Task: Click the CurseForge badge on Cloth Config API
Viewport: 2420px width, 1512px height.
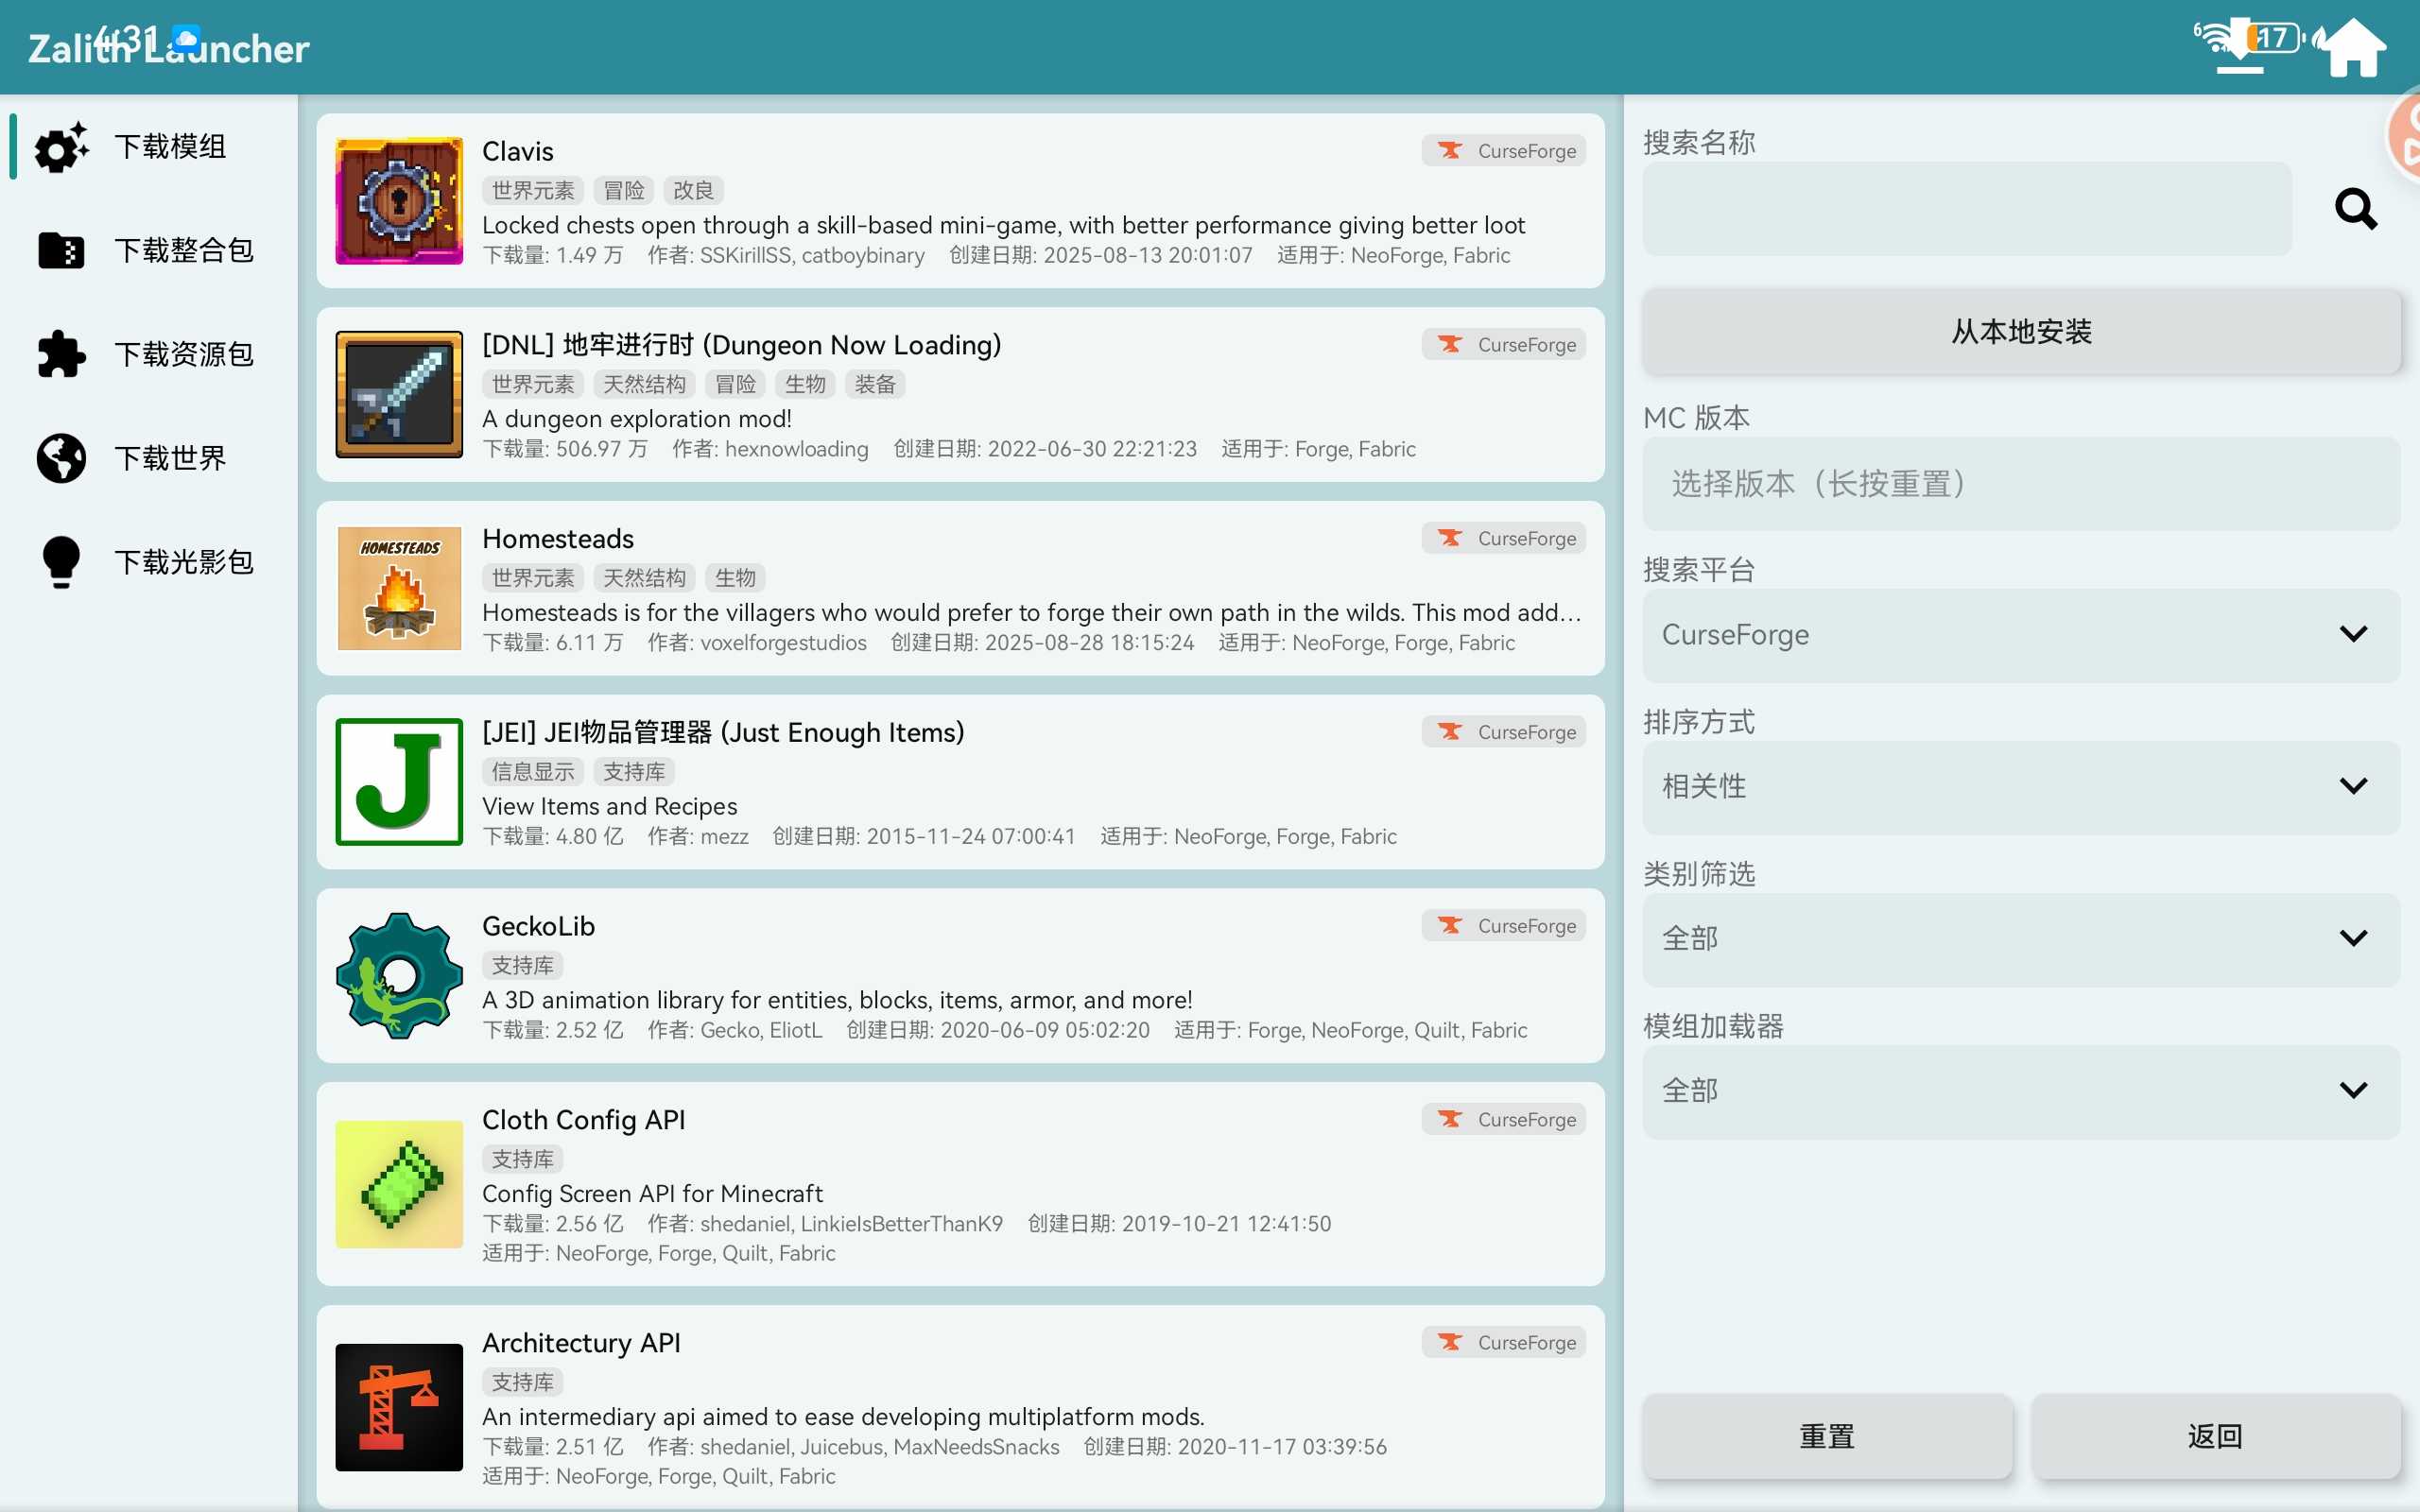Action: [x=1504, y=1119]
